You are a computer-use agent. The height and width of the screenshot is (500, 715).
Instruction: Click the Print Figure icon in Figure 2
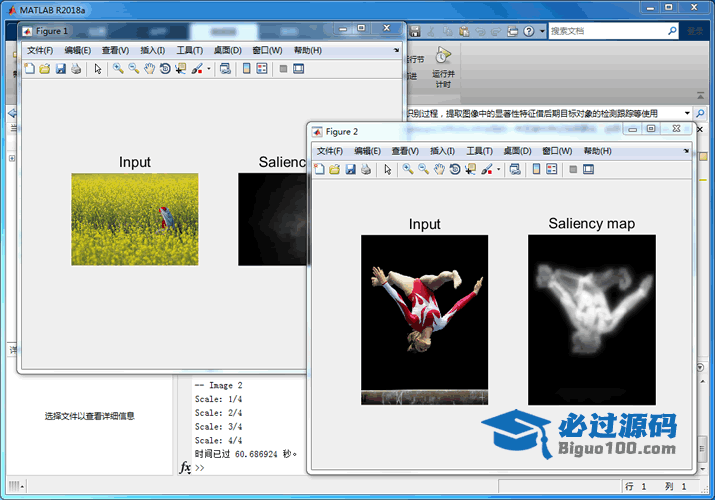click(x=365, y=170)
